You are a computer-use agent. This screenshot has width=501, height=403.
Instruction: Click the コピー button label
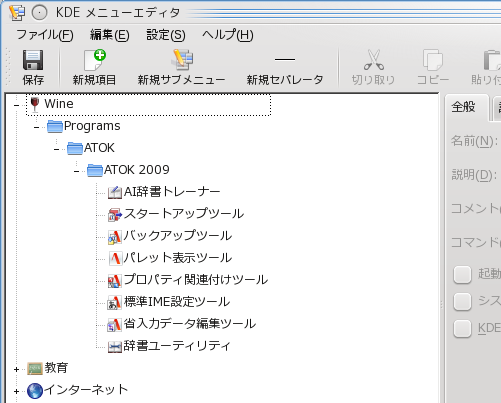(x=433, y=80)
